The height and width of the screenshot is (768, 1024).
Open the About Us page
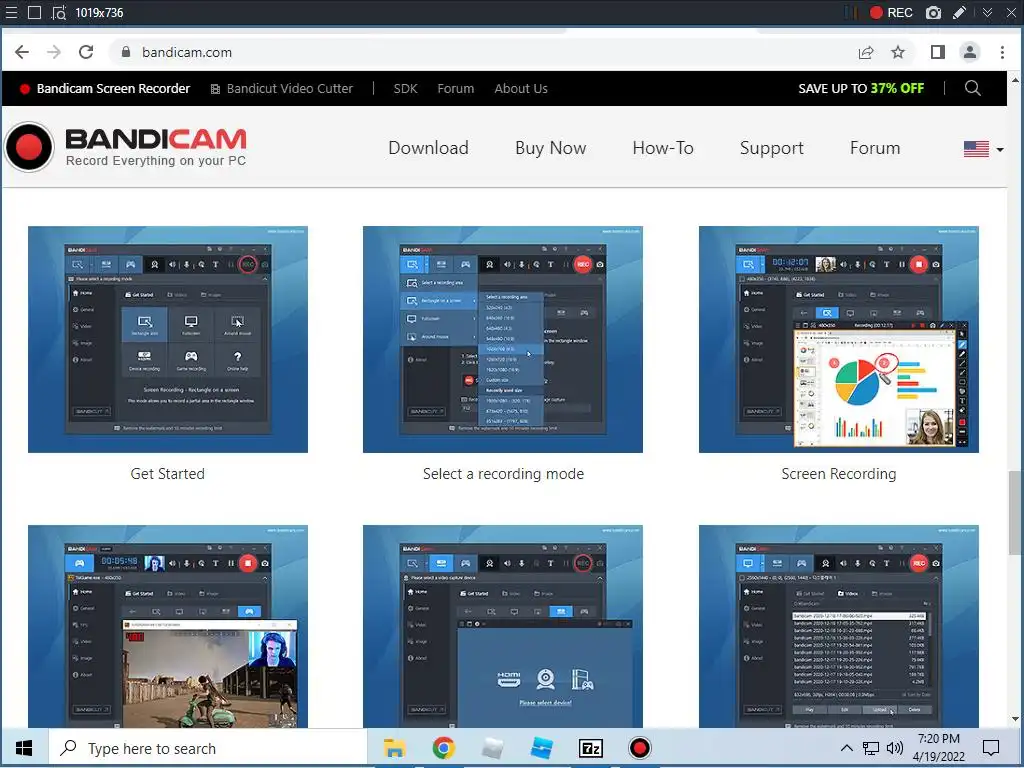click(521, 89)
